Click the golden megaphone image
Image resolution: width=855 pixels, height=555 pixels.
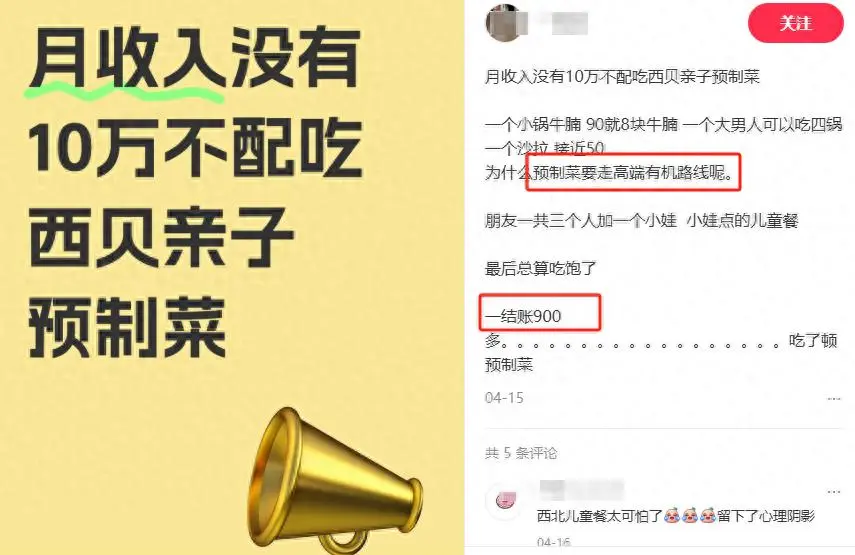click(x=333, y=480)
